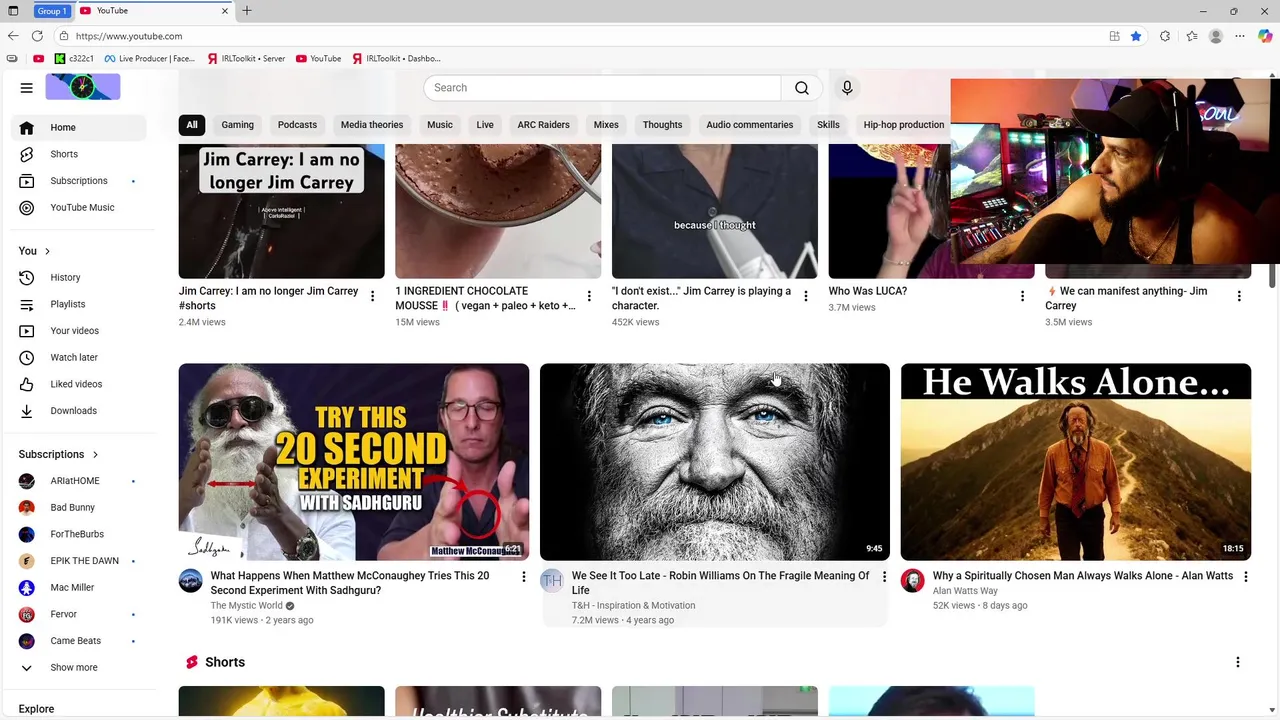Open Subscriptions in the sidebar
This screenshot has height=720, width=1280.
coord(79,181)
